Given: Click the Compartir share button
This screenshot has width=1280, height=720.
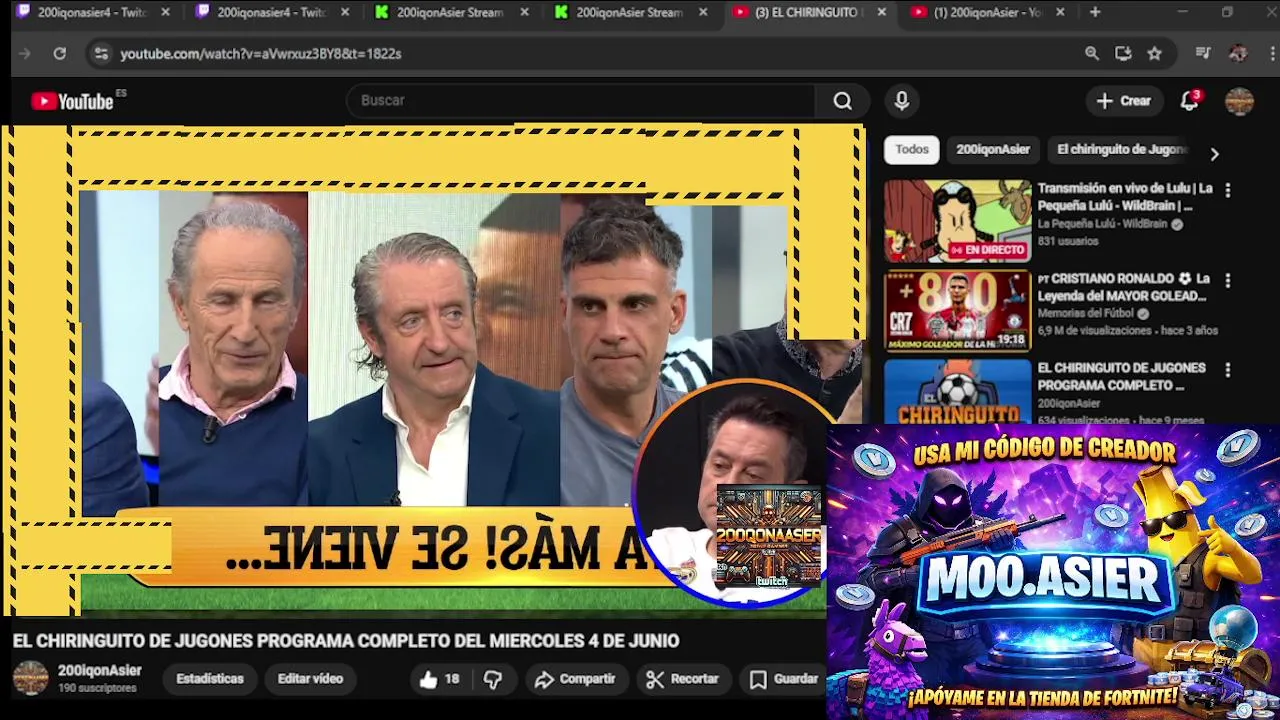Looking at the screenshot, I should click(575, 679).
